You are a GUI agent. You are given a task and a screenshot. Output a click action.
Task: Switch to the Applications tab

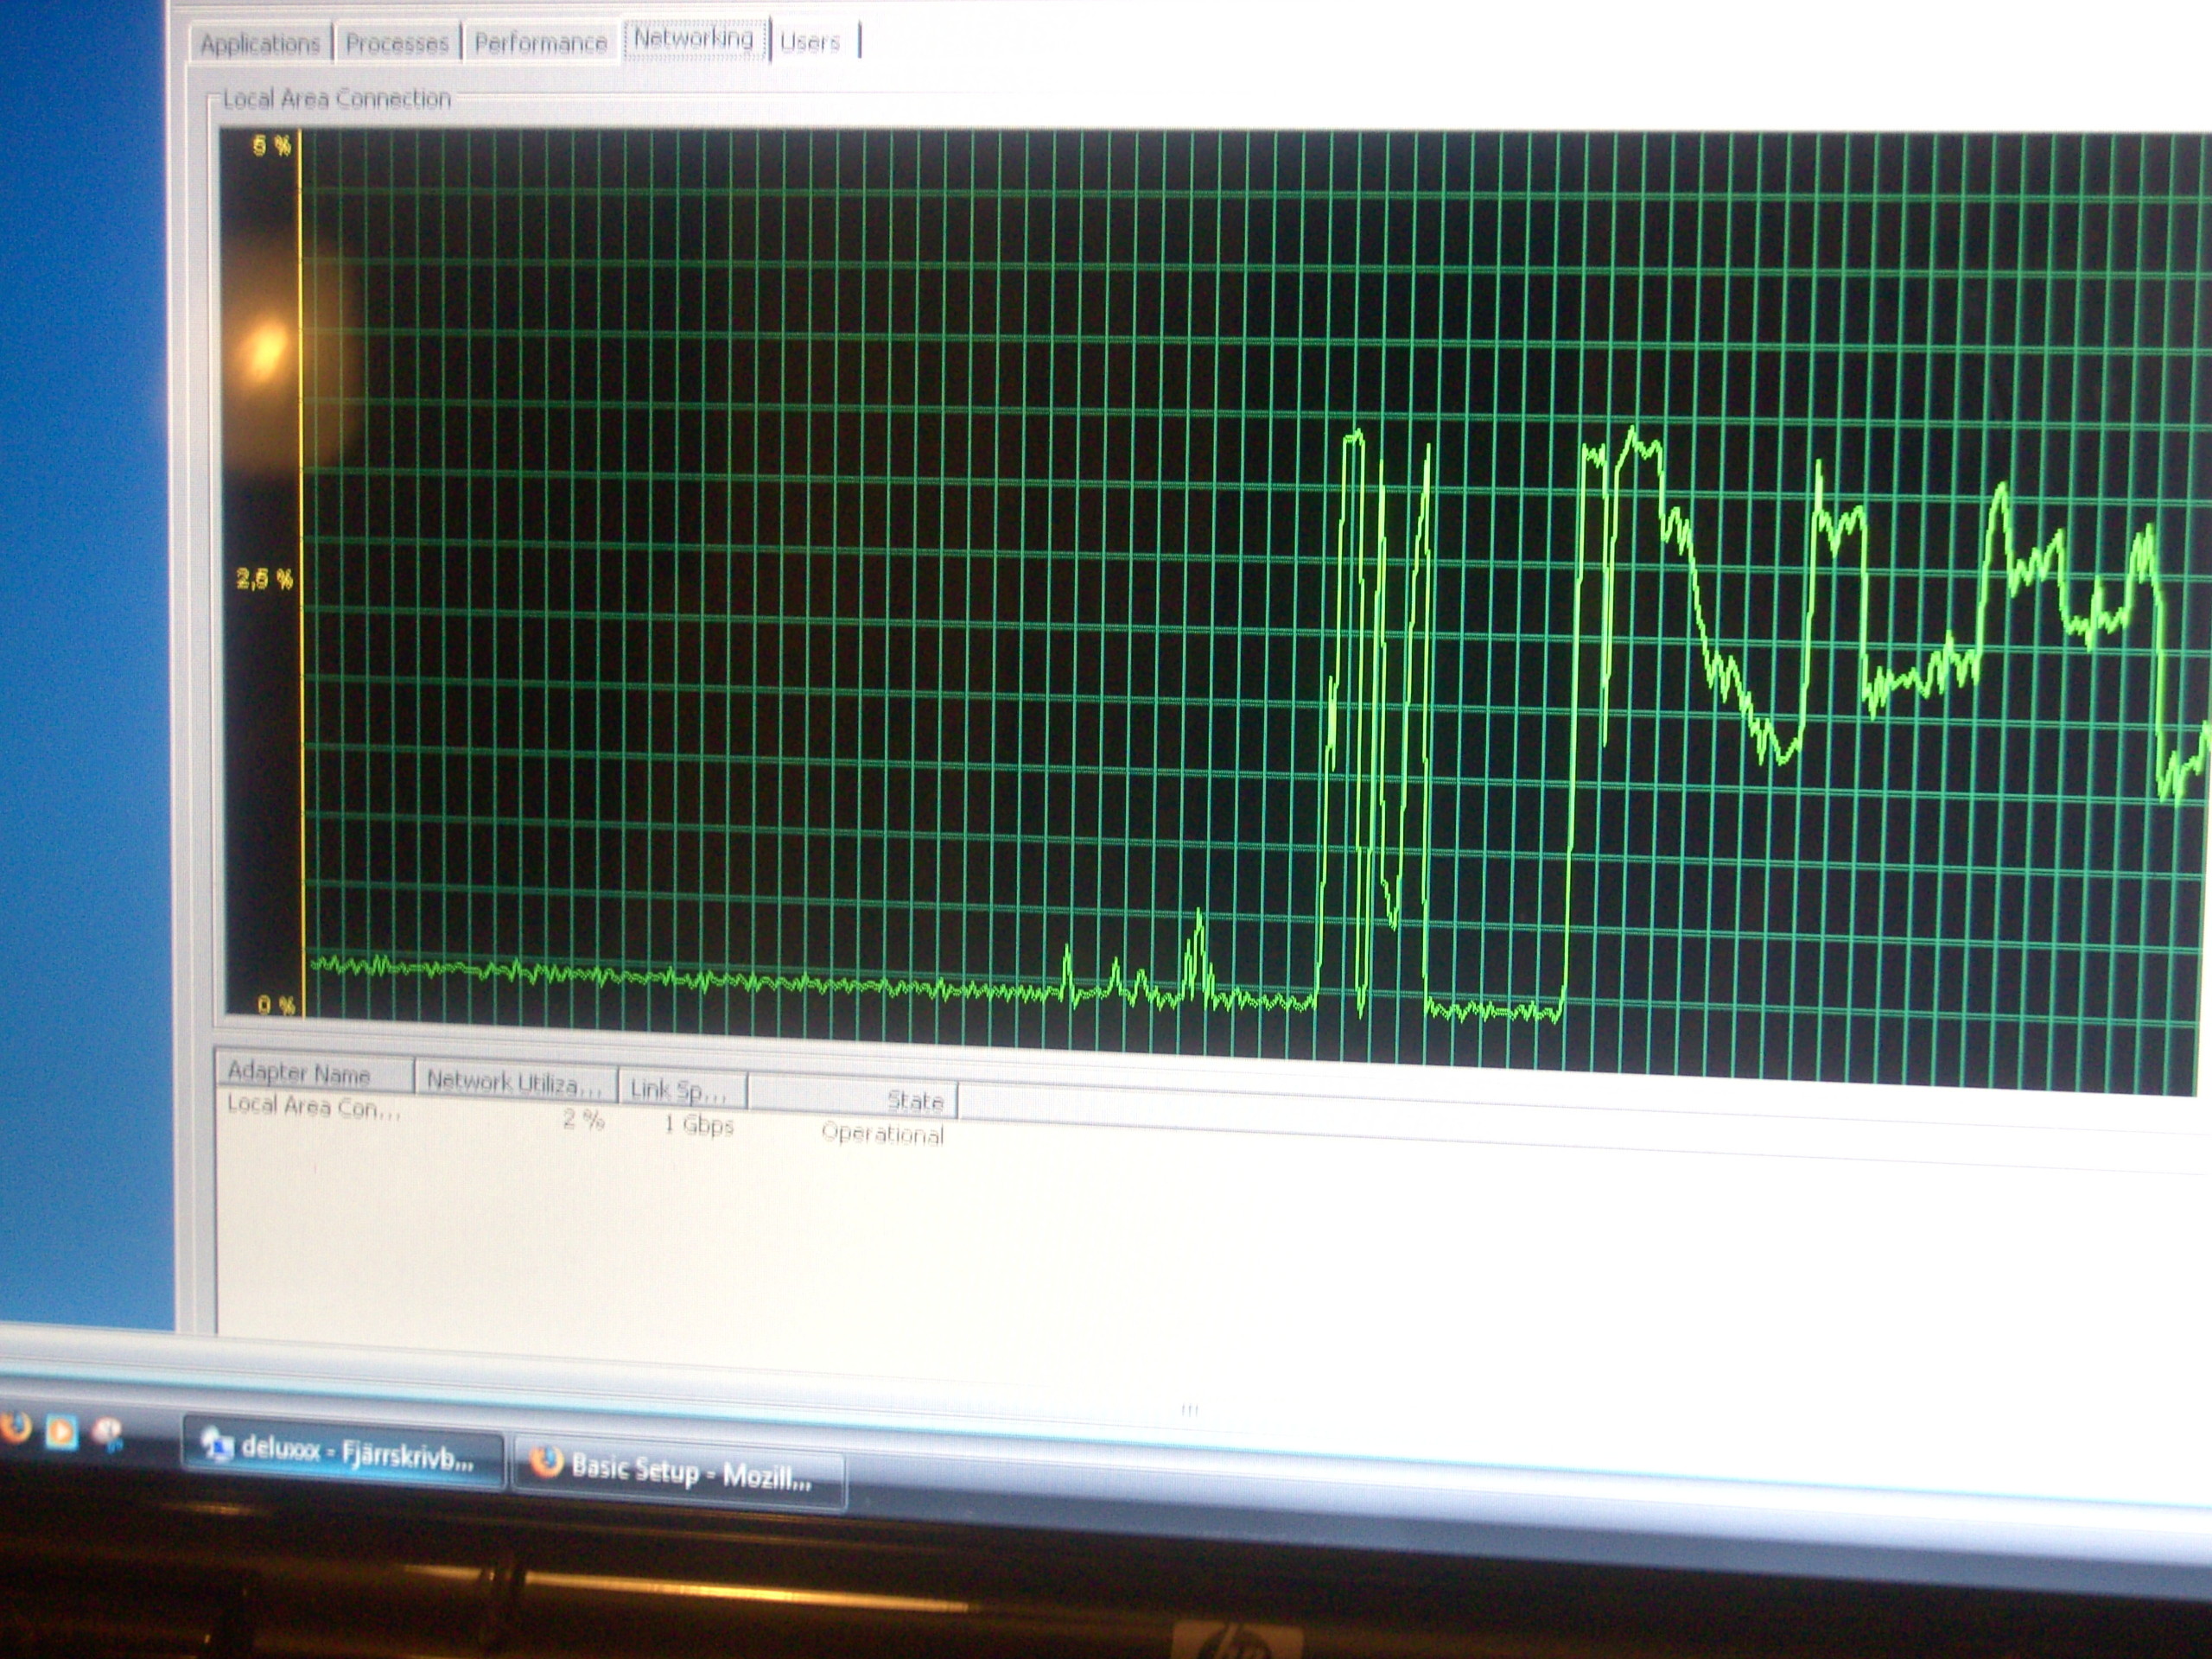coord(260,44)
